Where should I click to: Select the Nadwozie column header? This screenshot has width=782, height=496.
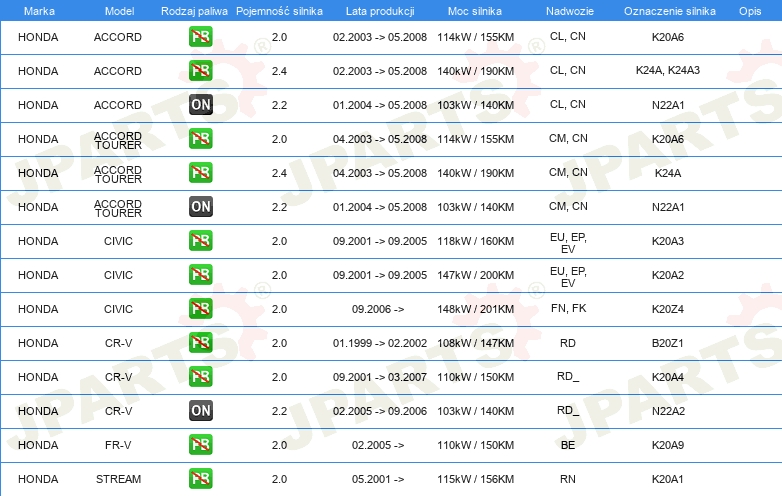tap(568, 10)
